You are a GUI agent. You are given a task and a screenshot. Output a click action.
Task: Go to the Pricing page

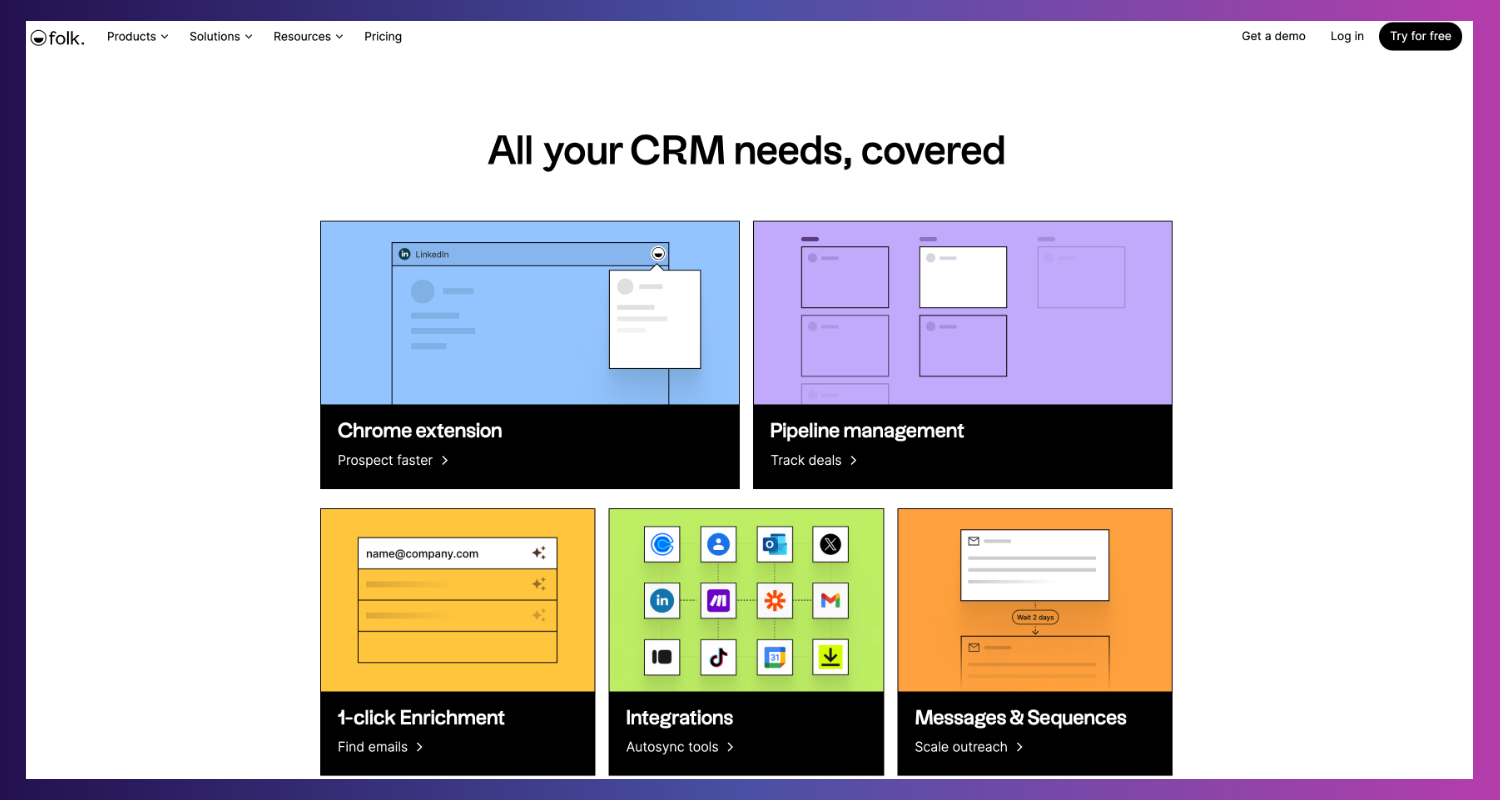(383, 37)
